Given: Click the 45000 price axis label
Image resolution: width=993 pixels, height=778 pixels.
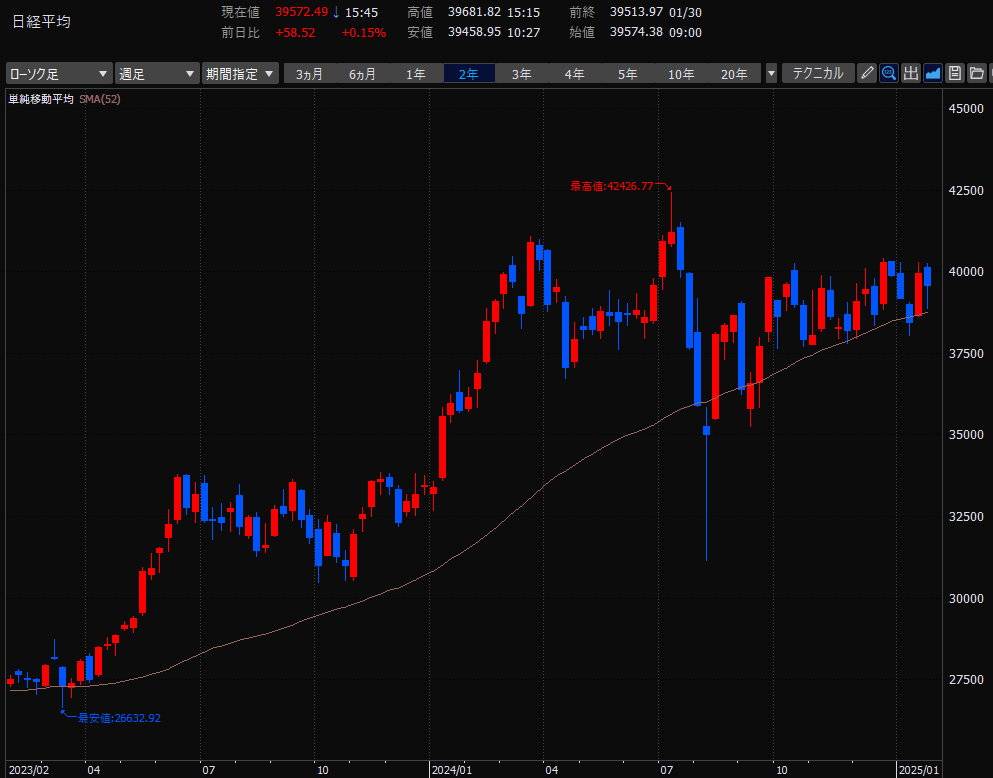Looking at the screenshot, I should (x=966, y=109).
